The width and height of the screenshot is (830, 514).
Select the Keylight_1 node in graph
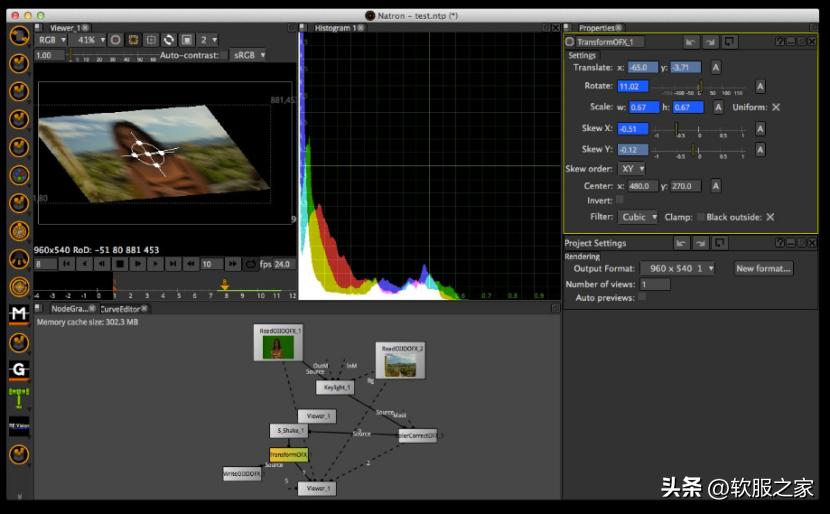pos(335,387)
